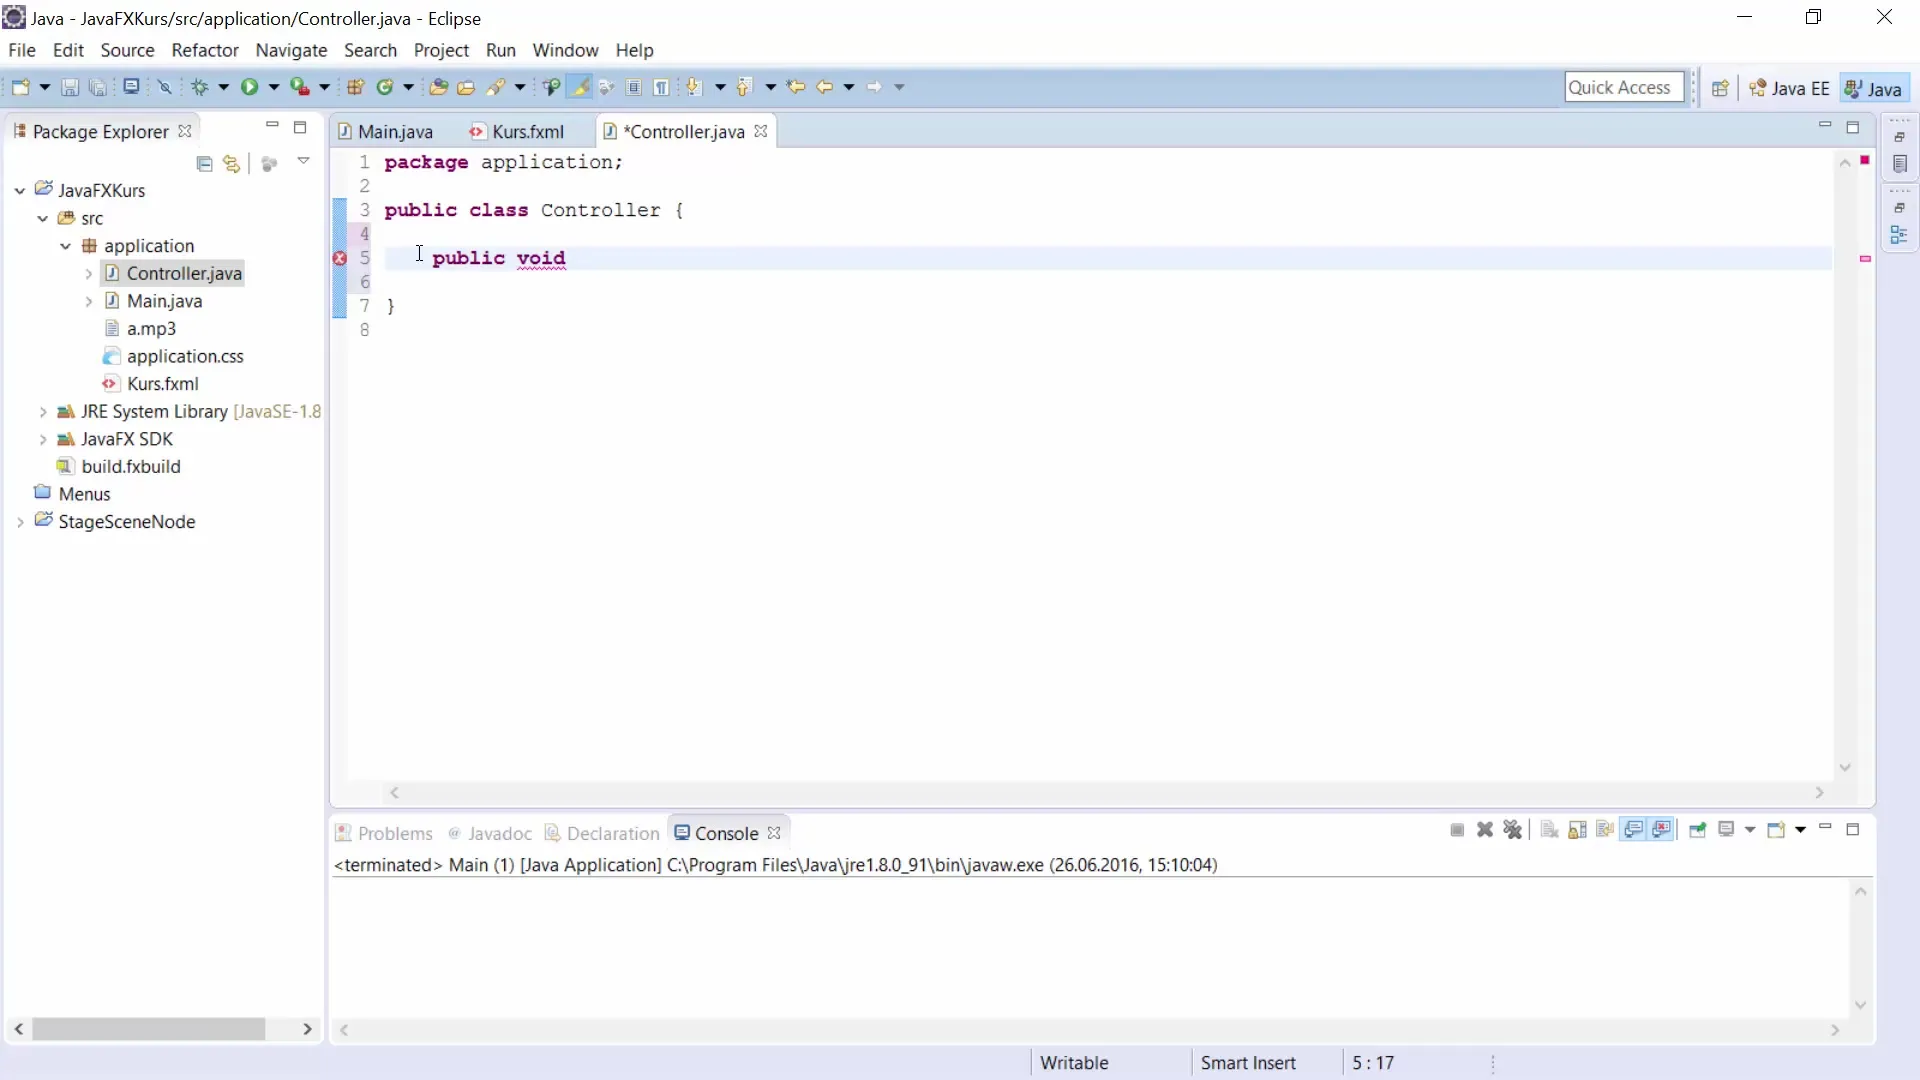Expand Main.java in Package Explorer
This screenshot has width=1920, height=1080.
click(88, 301)
